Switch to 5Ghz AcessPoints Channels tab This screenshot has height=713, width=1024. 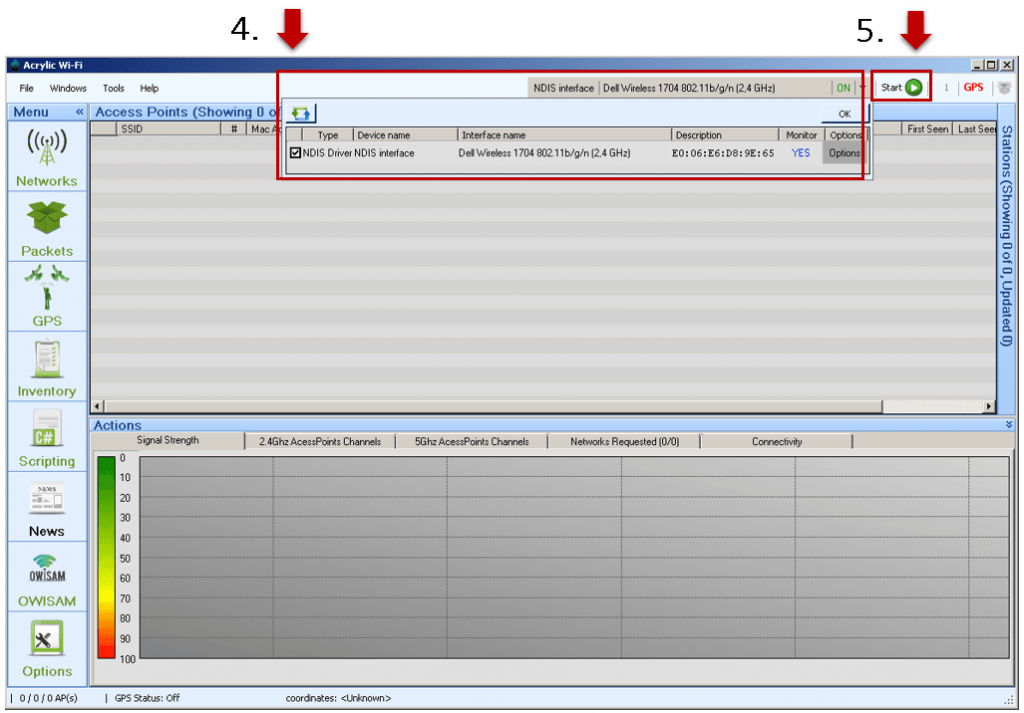point(472,441)
